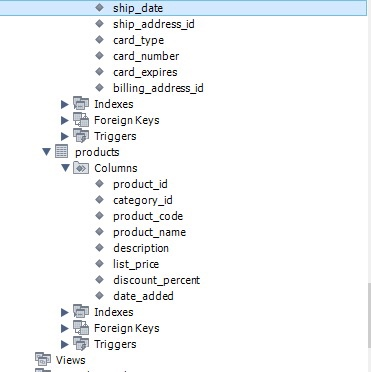Click the Indexes folder icon above products
371x372 pixels.
pos(81,104)
